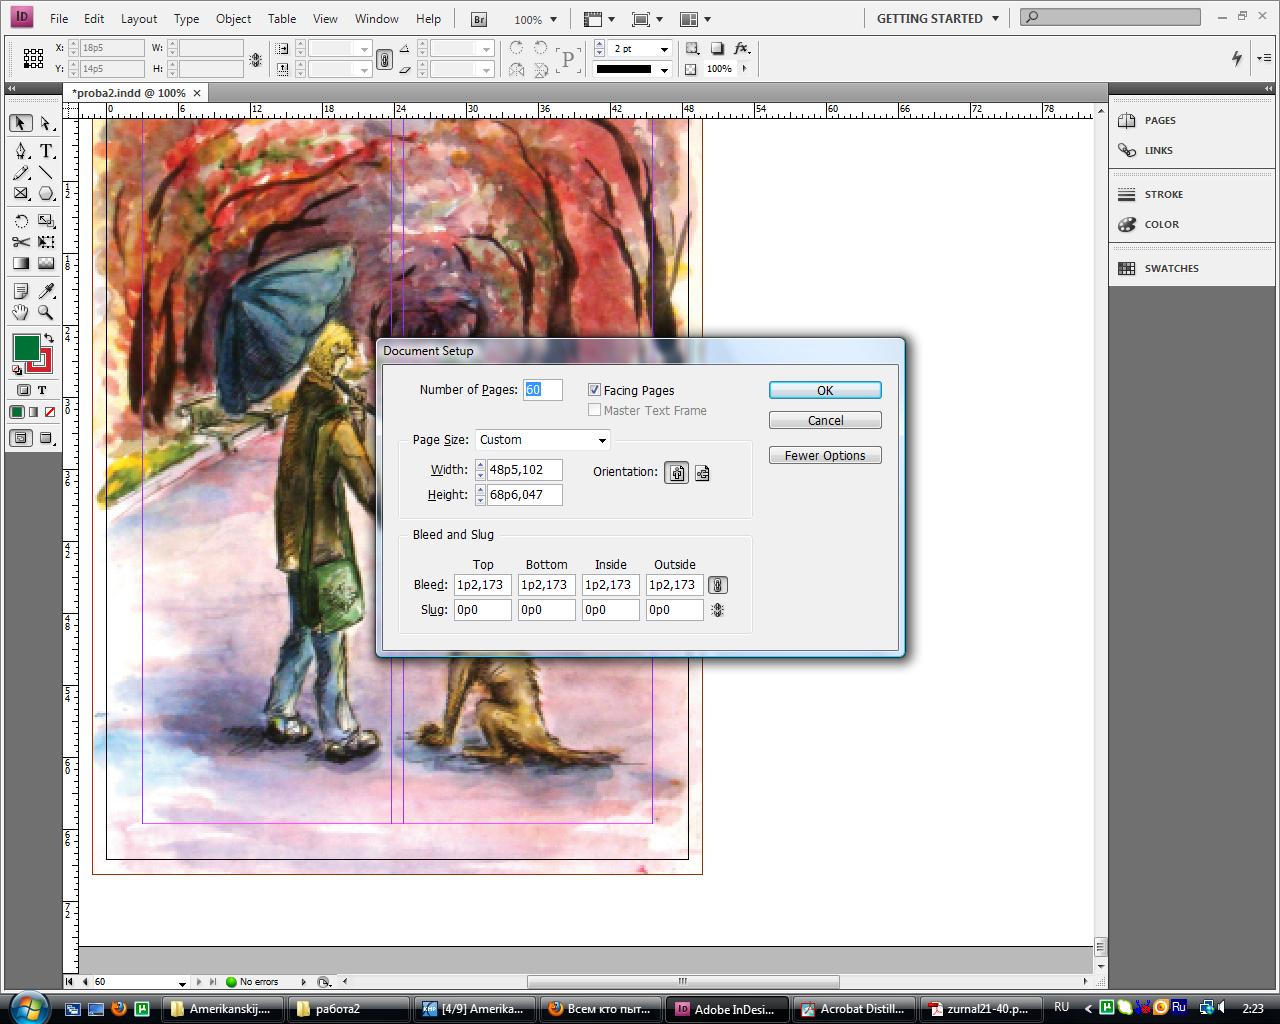Screen dimensions: 1280x1024
Task: Open zoom level dropdown in application bar
Action: [x=551, y=19]
